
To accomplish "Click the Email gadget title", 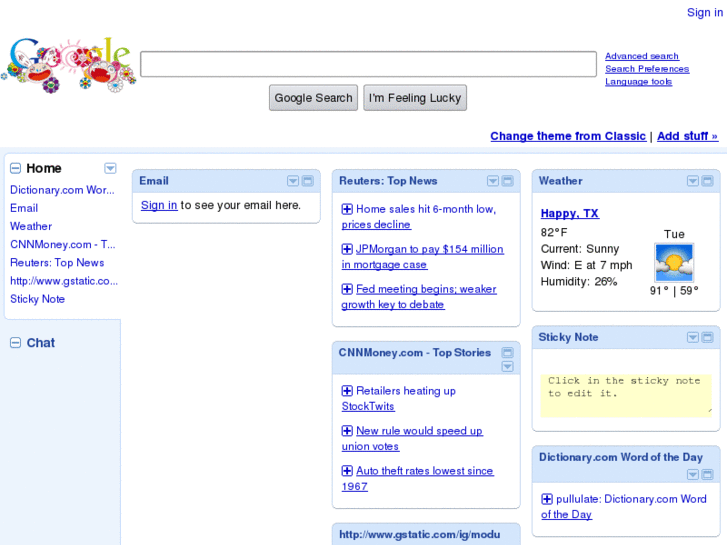I will (x=154, y=181).
